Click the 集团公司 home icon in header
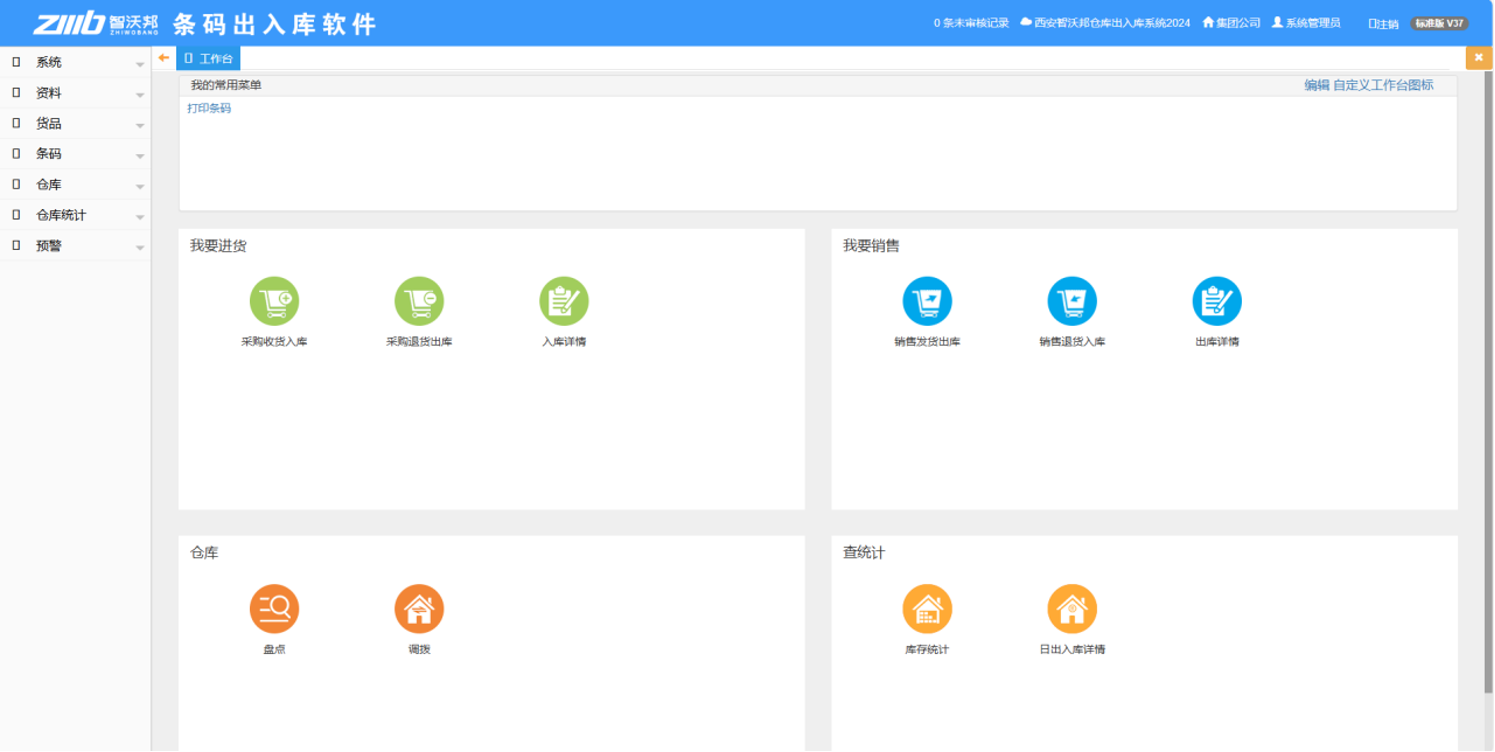Screen dimensions: 1495x752 [x=1208, y=22]
